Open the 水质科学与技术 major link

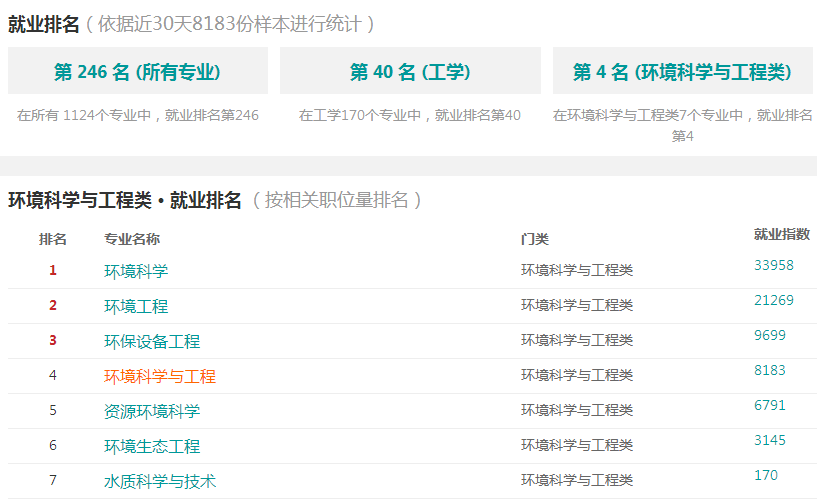(160, 481)
